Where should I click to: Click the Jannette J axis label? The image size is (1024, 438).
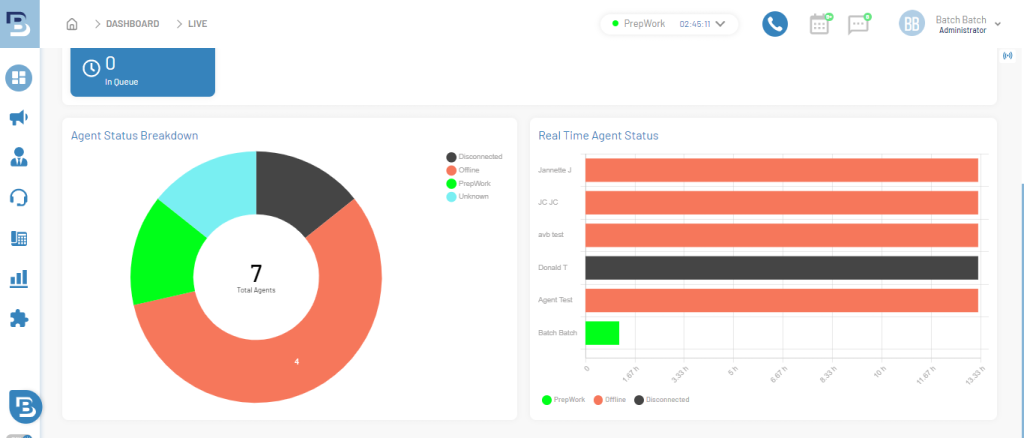tap(554, 170)
